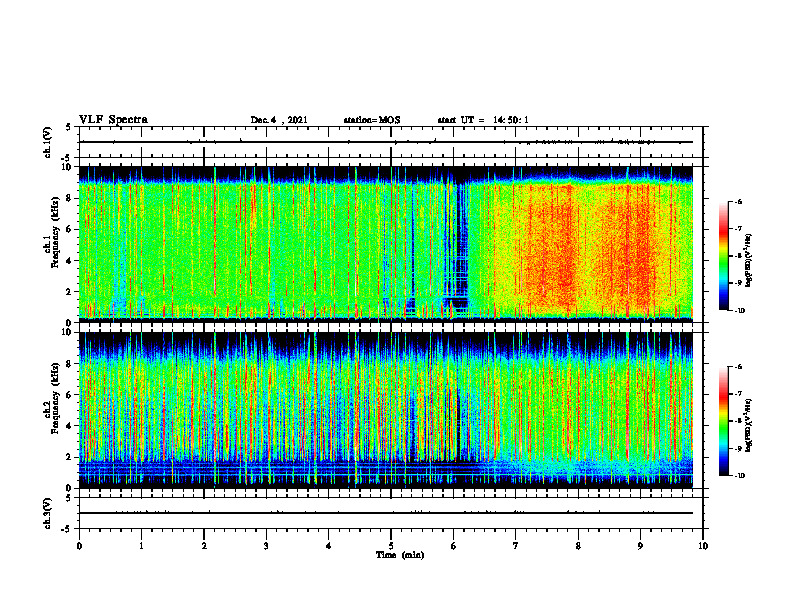
Task: Click the "5" tick on the time axis
Action: [391, 546]
